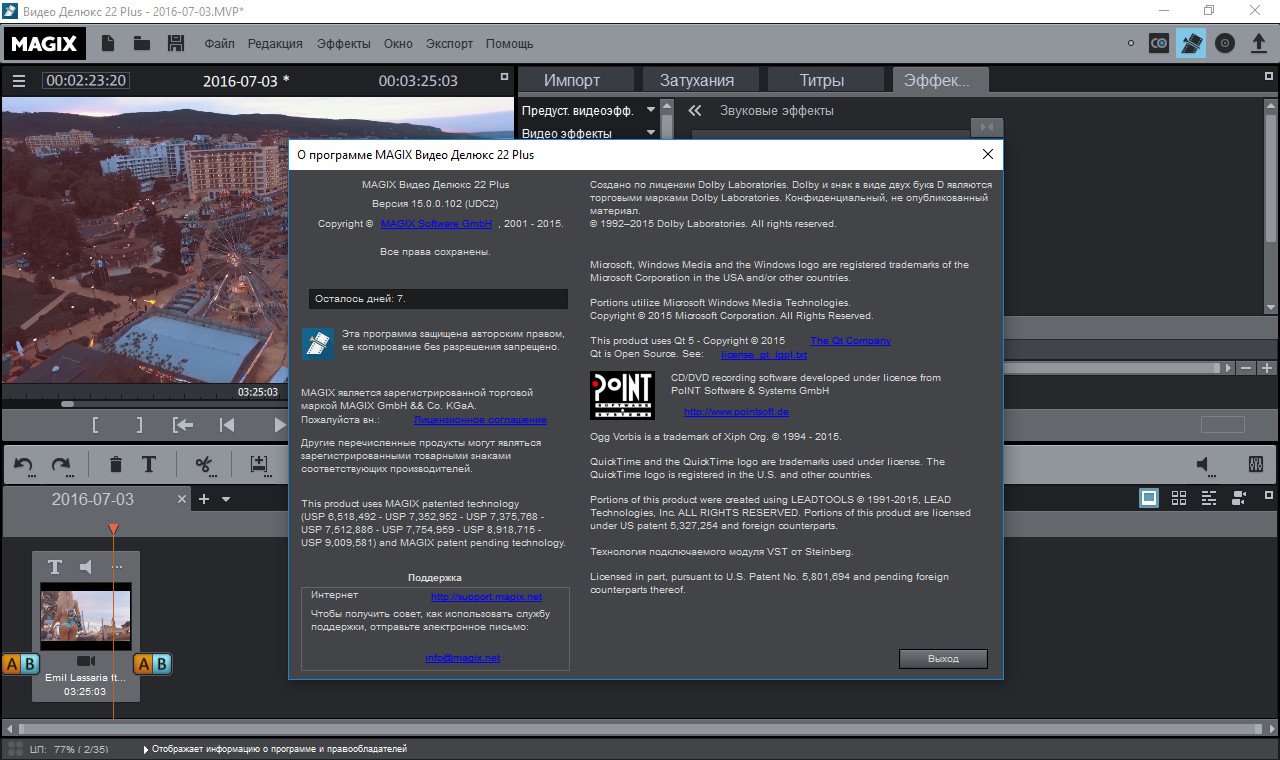The image size is (1280, 760).
Task: Close the 2016-07-03 project tab
Action: click(x=182, y=499)
